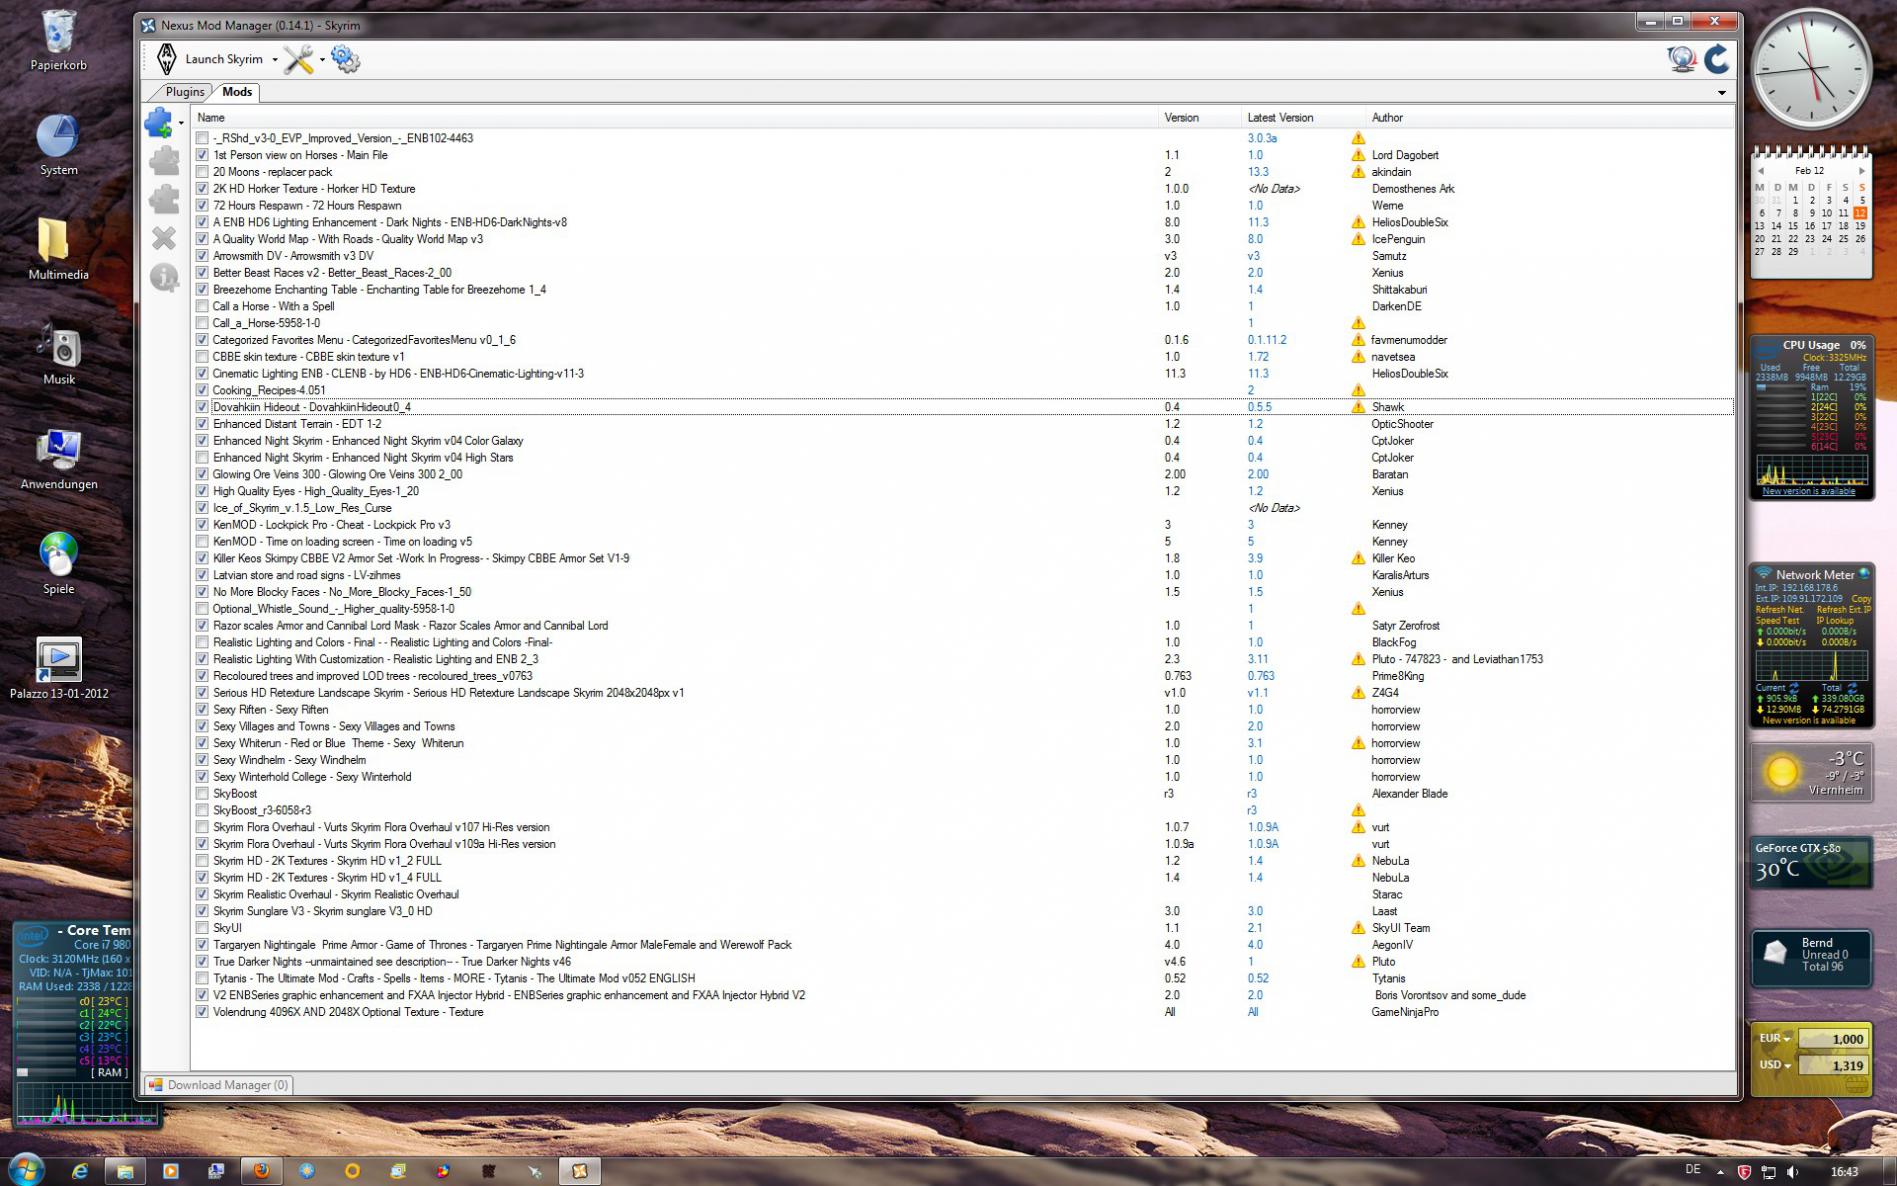The image size is (1897, 1186).
Task: Switch to the Plugins tab
Action: [x=185, y=92]
